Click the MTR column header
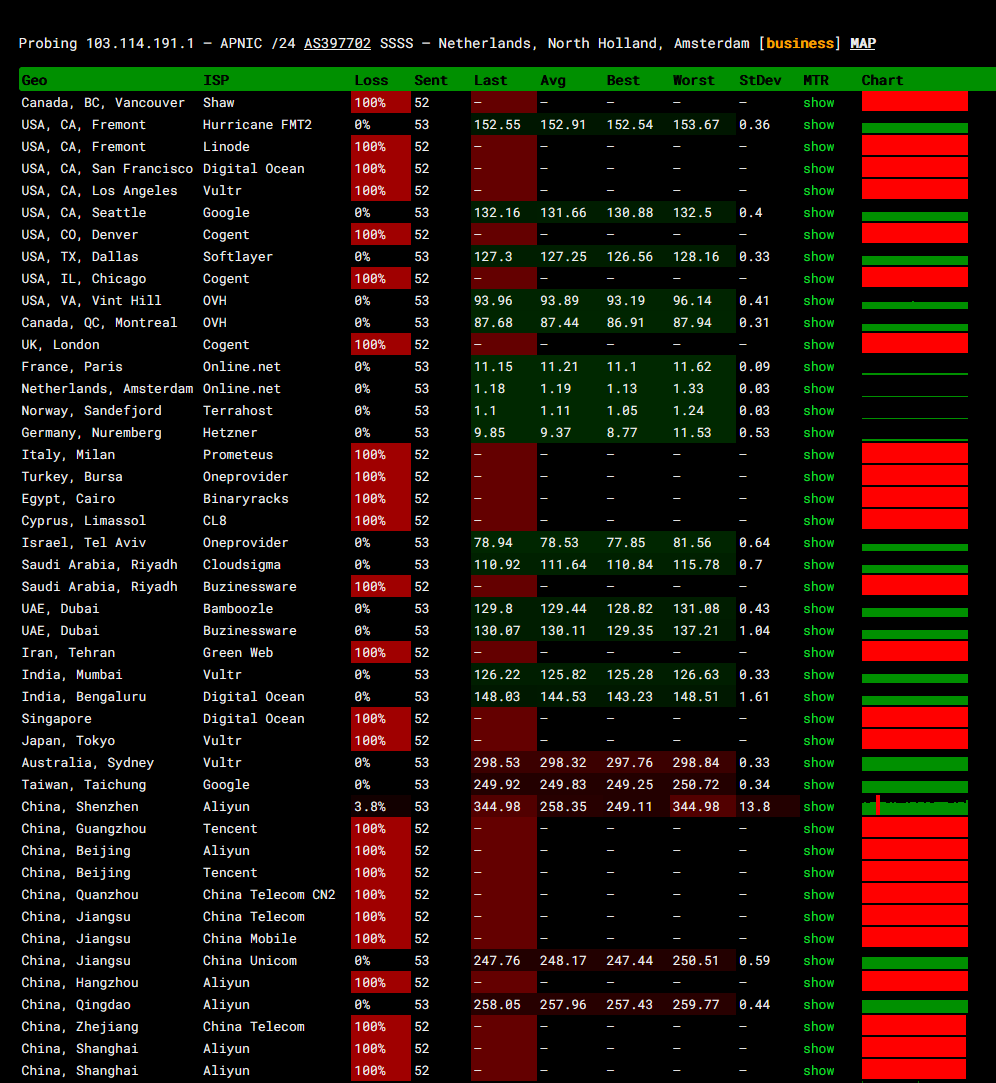Screen dimensions: 996x1083 click(816, 80)
